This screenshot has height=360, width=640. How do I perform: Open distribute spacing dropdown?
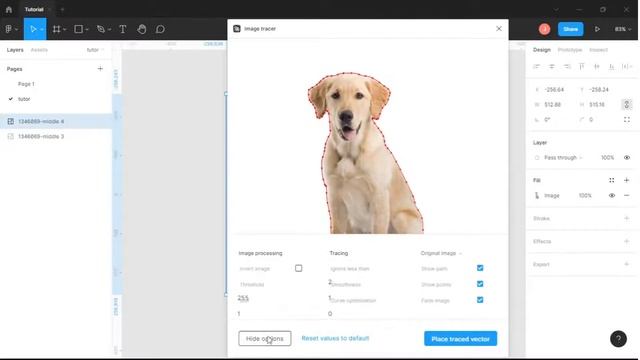click(x=626, y=66)
